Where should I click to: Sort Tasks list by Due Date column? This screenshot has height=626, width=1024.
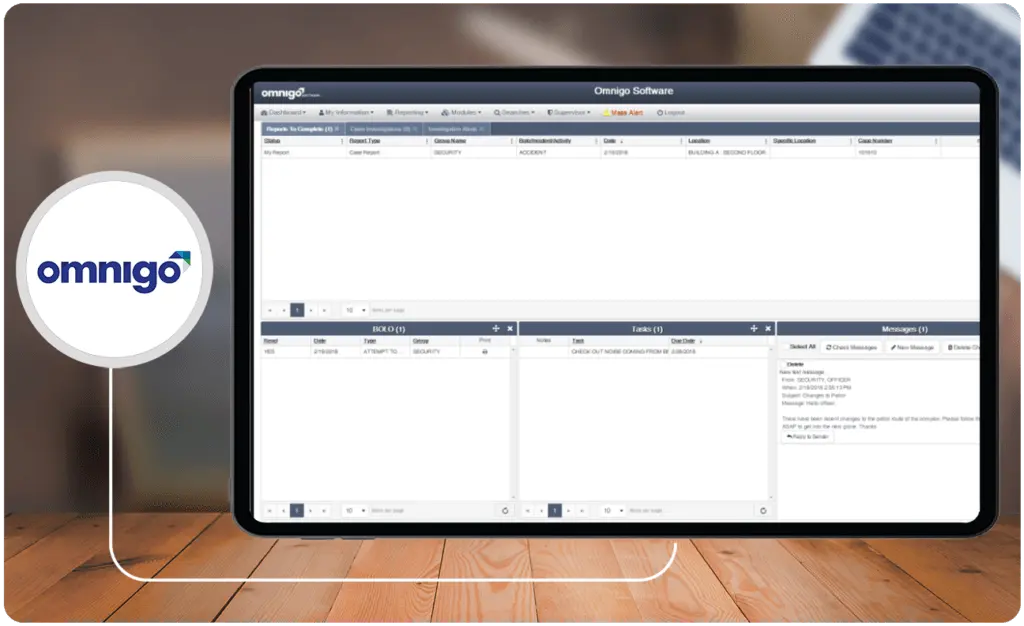[682, 341]
